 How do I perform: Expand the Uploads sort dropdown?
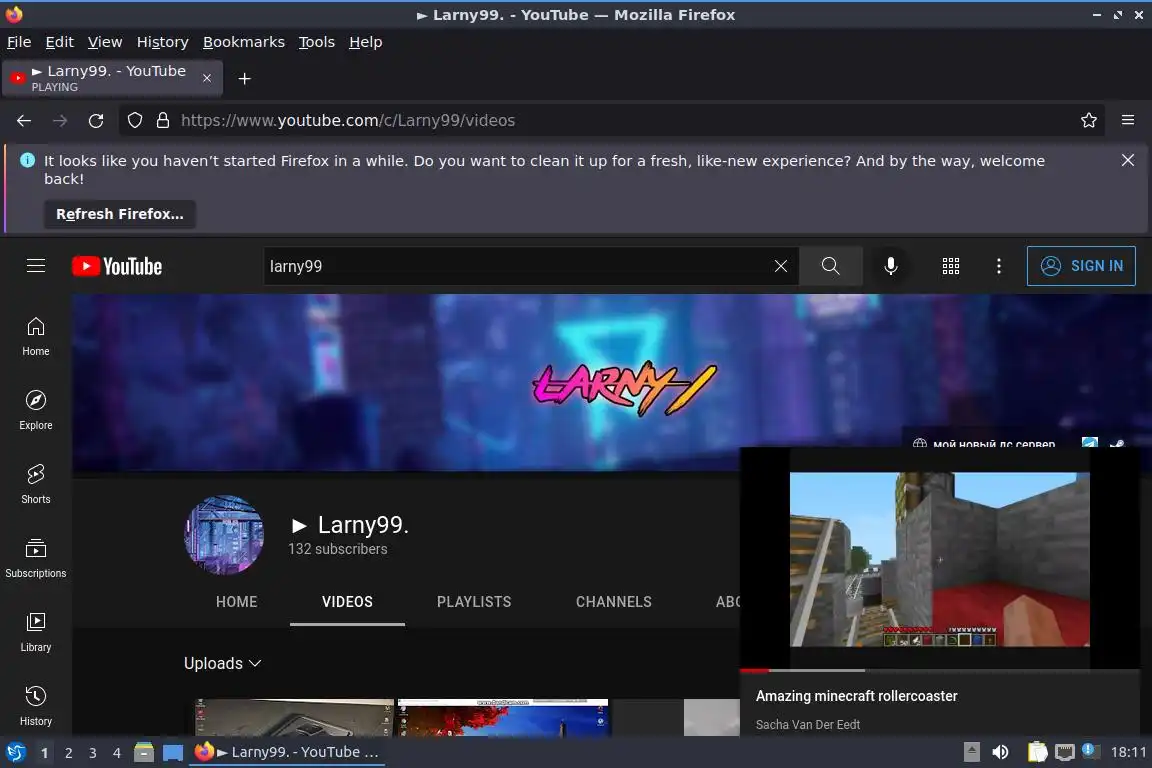(x=223, y=663)
